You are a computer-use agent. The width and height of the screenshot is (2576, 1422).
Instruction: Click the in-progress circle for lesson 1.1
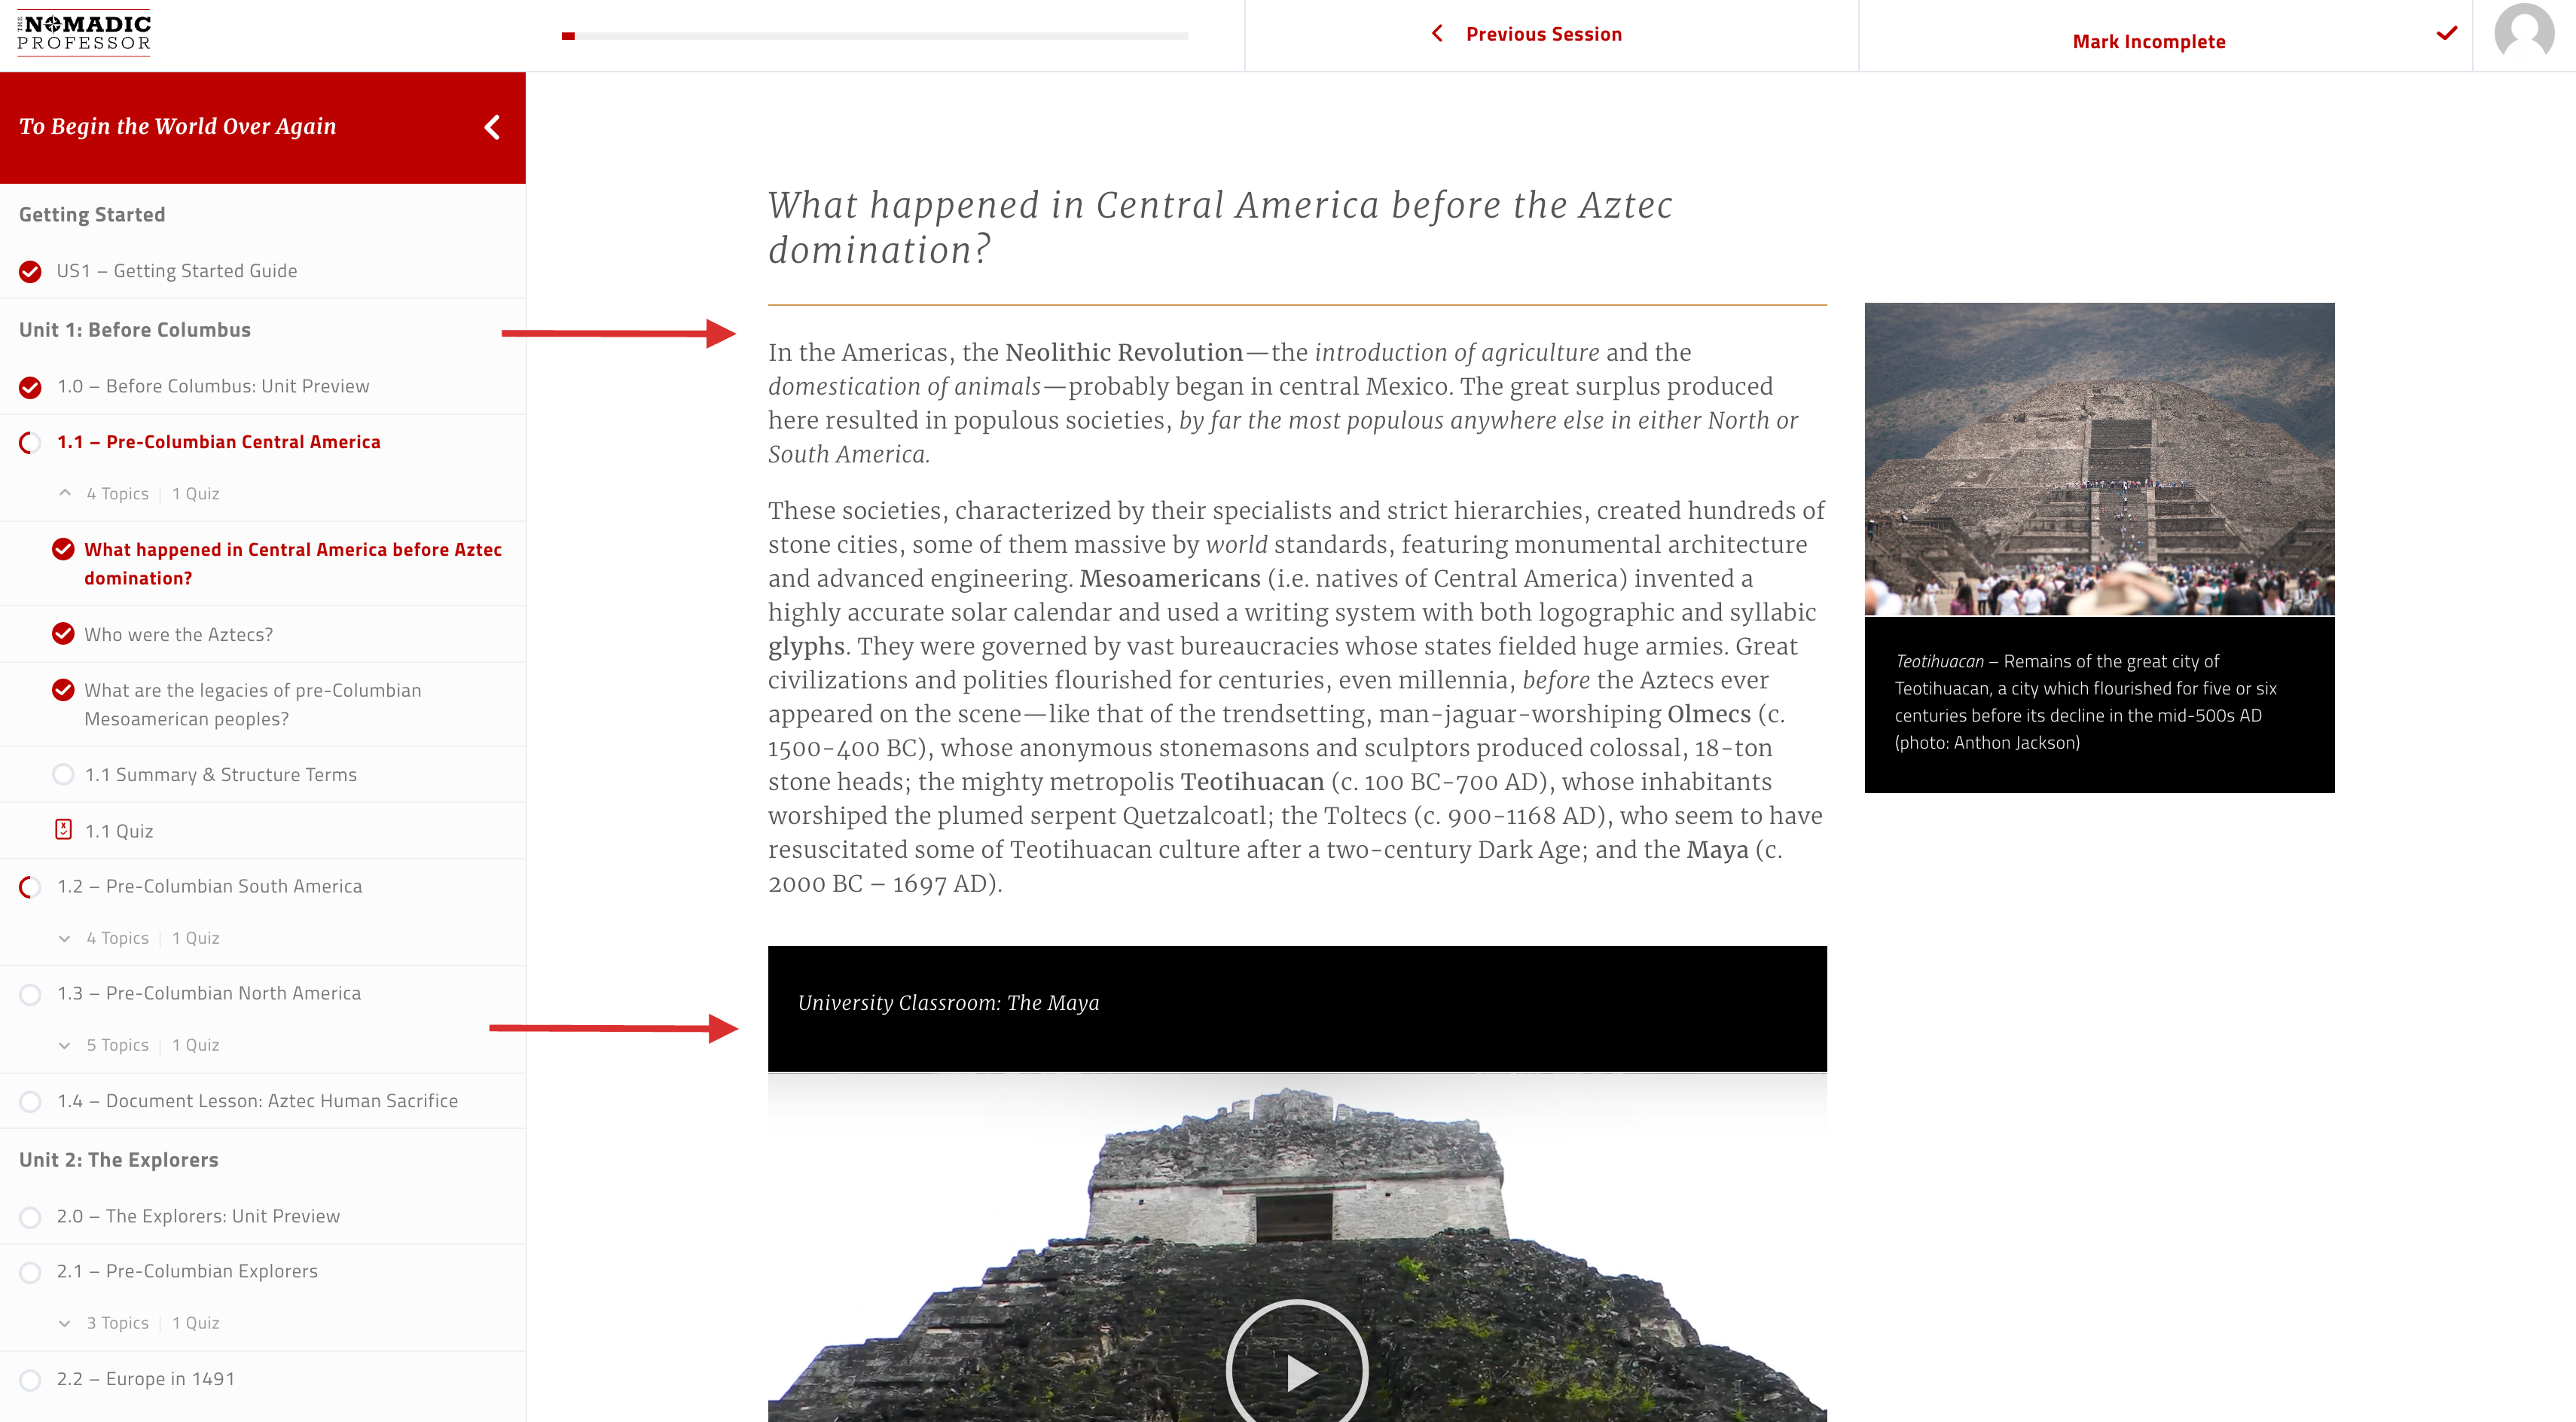point(31,442)
